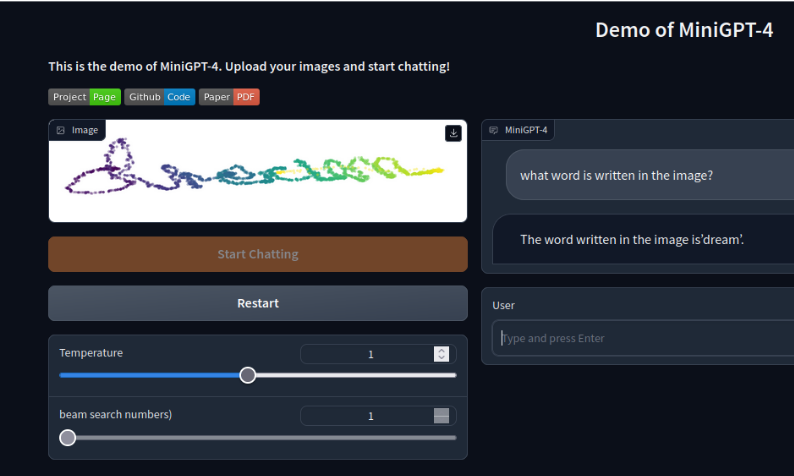Open the Paper PDF badge

click(x=229, y=97)
